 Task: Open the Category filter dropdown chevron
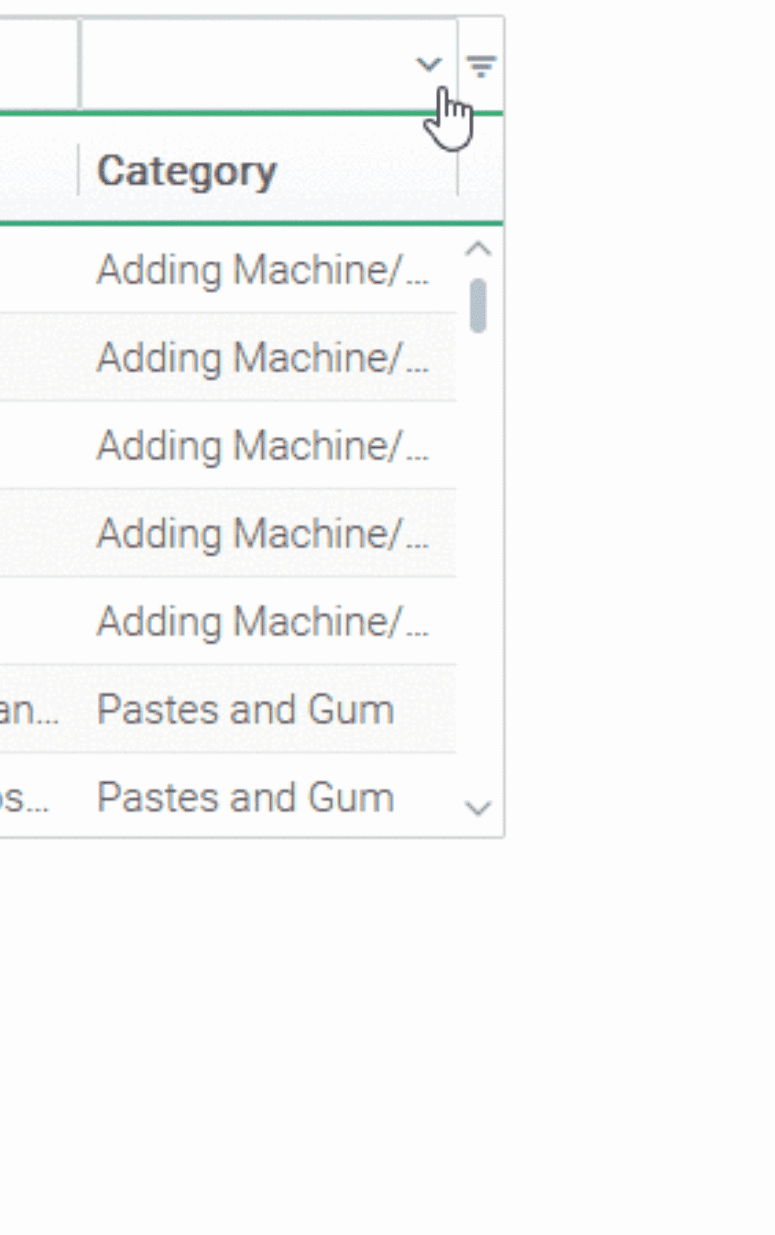[428, 65]
